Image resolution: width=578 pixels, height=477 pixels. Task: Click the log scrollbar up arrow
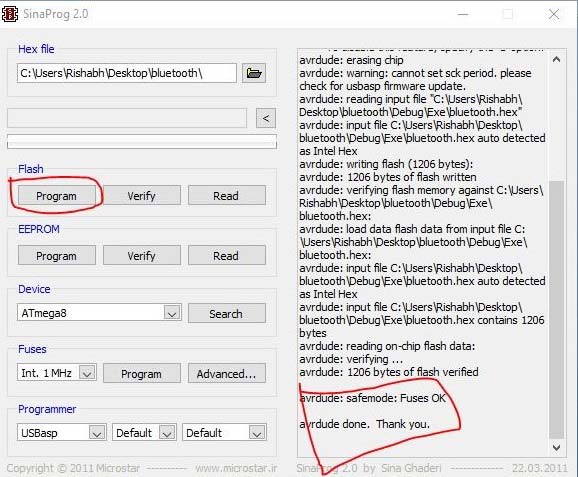coord(556,59)
